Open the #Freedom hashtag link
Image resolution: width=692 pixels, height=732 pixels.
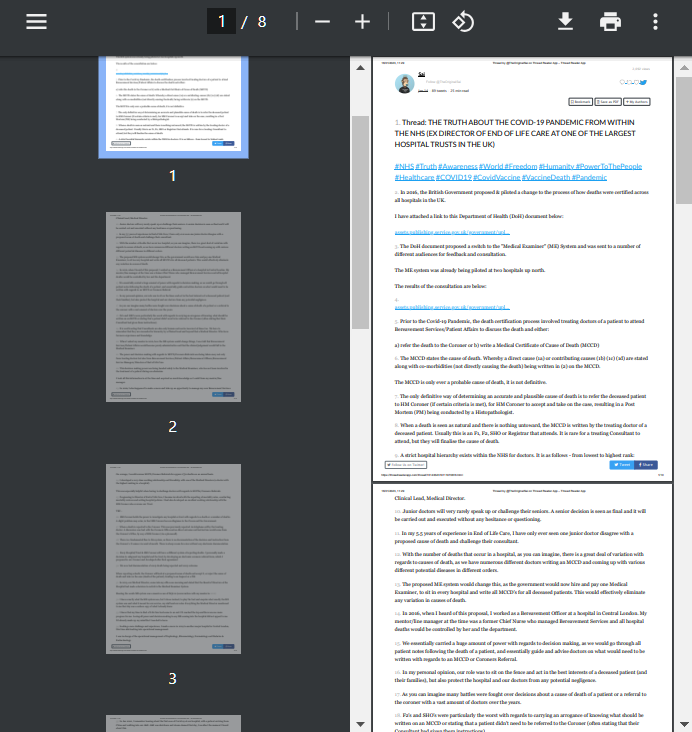(x=521, y=166)
